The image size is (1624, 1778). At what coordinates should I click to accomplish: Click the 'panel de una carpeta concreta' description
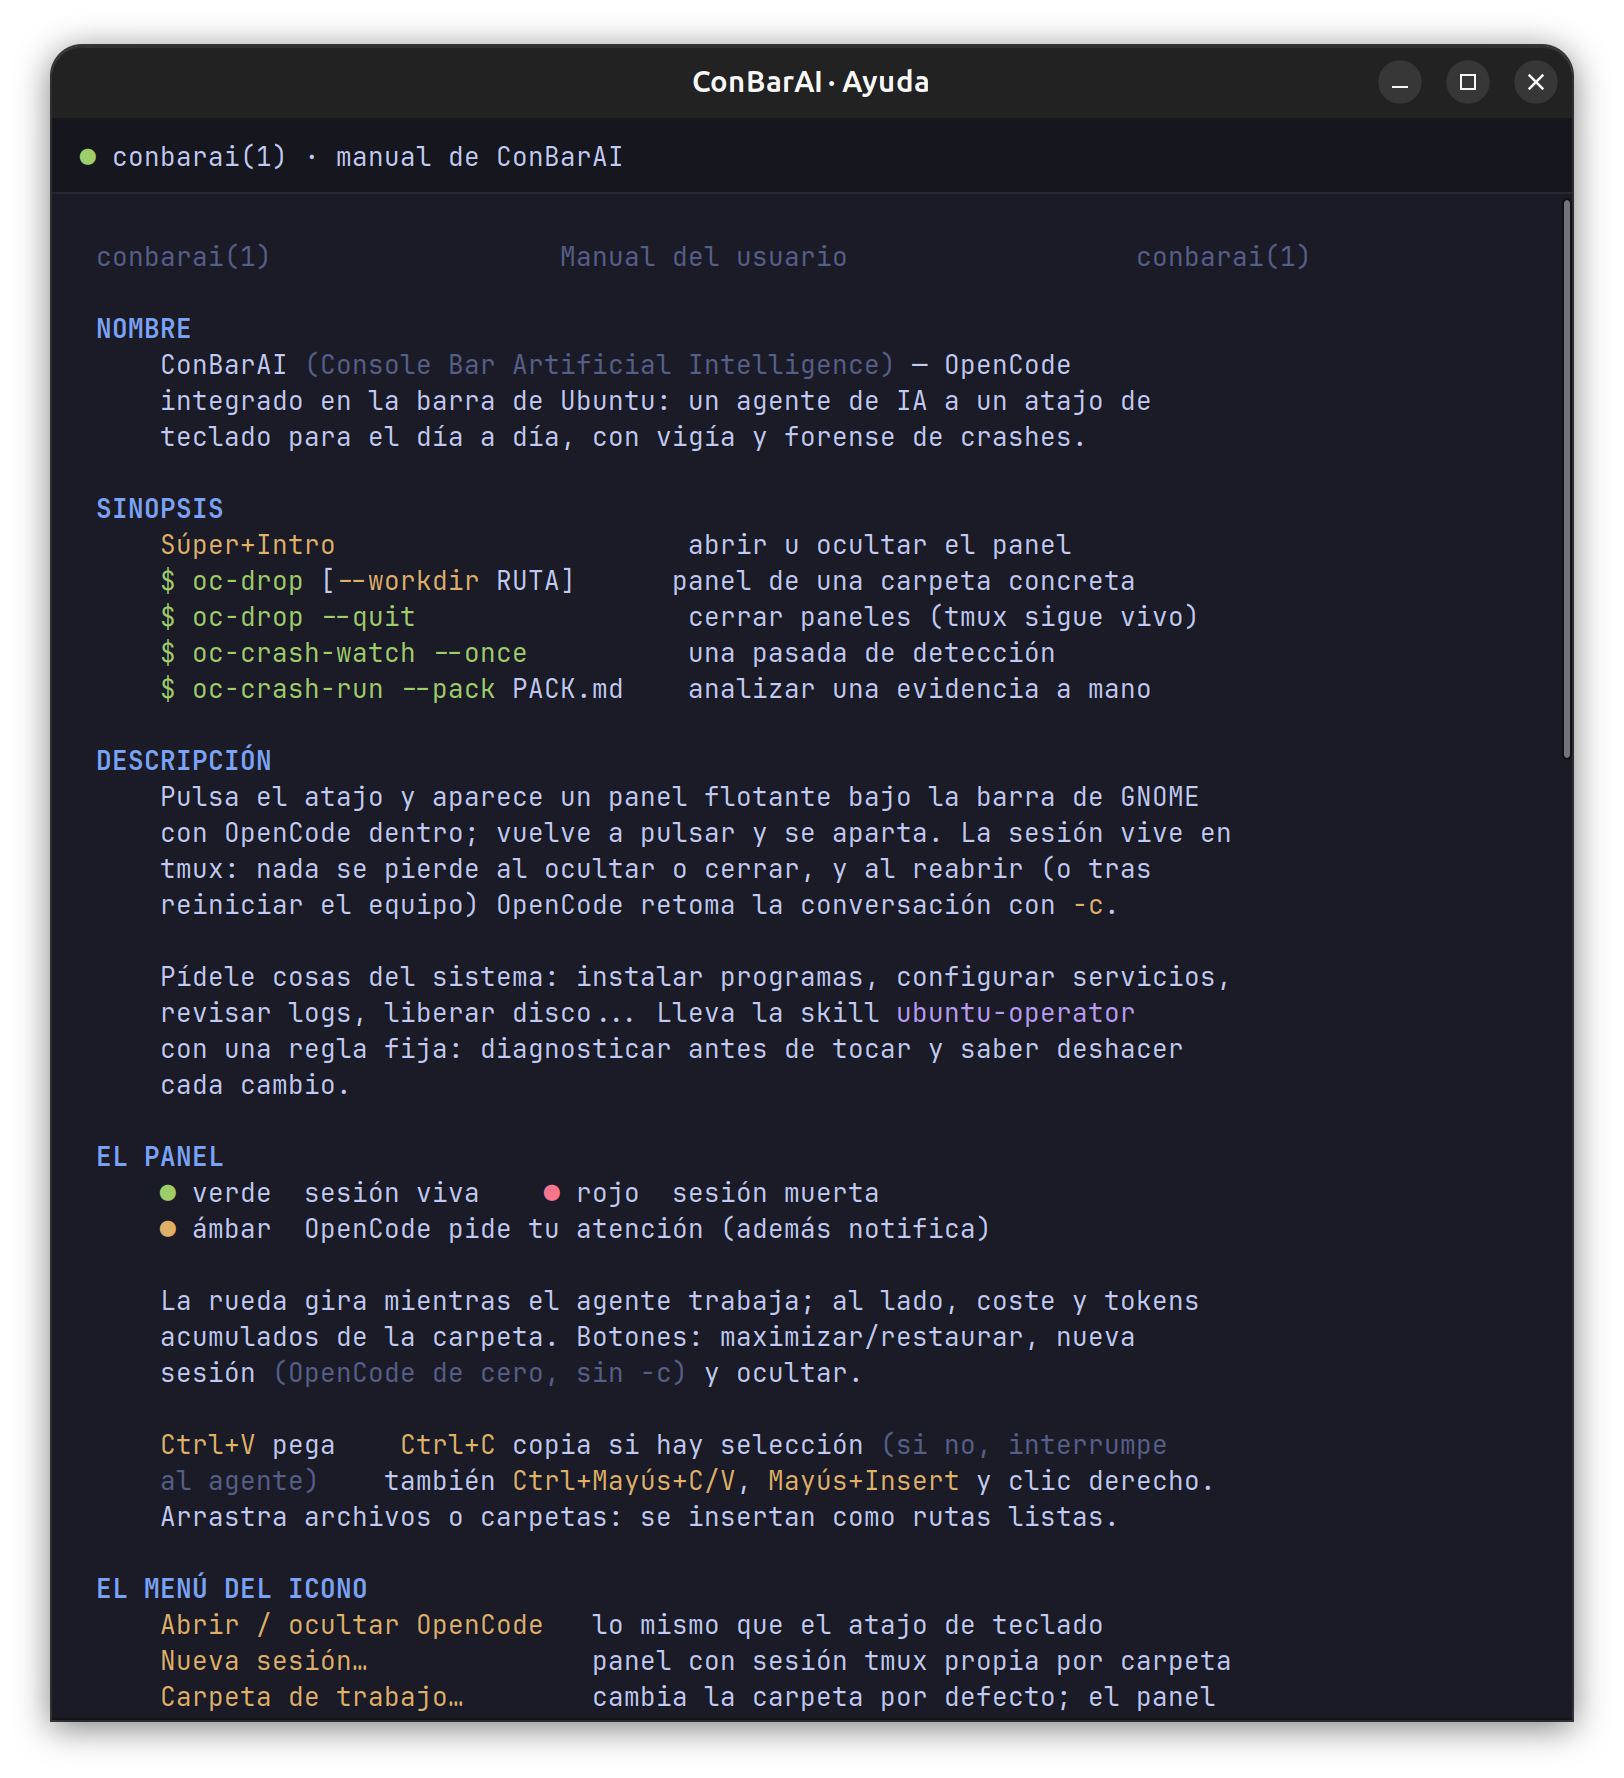(904, 581)
